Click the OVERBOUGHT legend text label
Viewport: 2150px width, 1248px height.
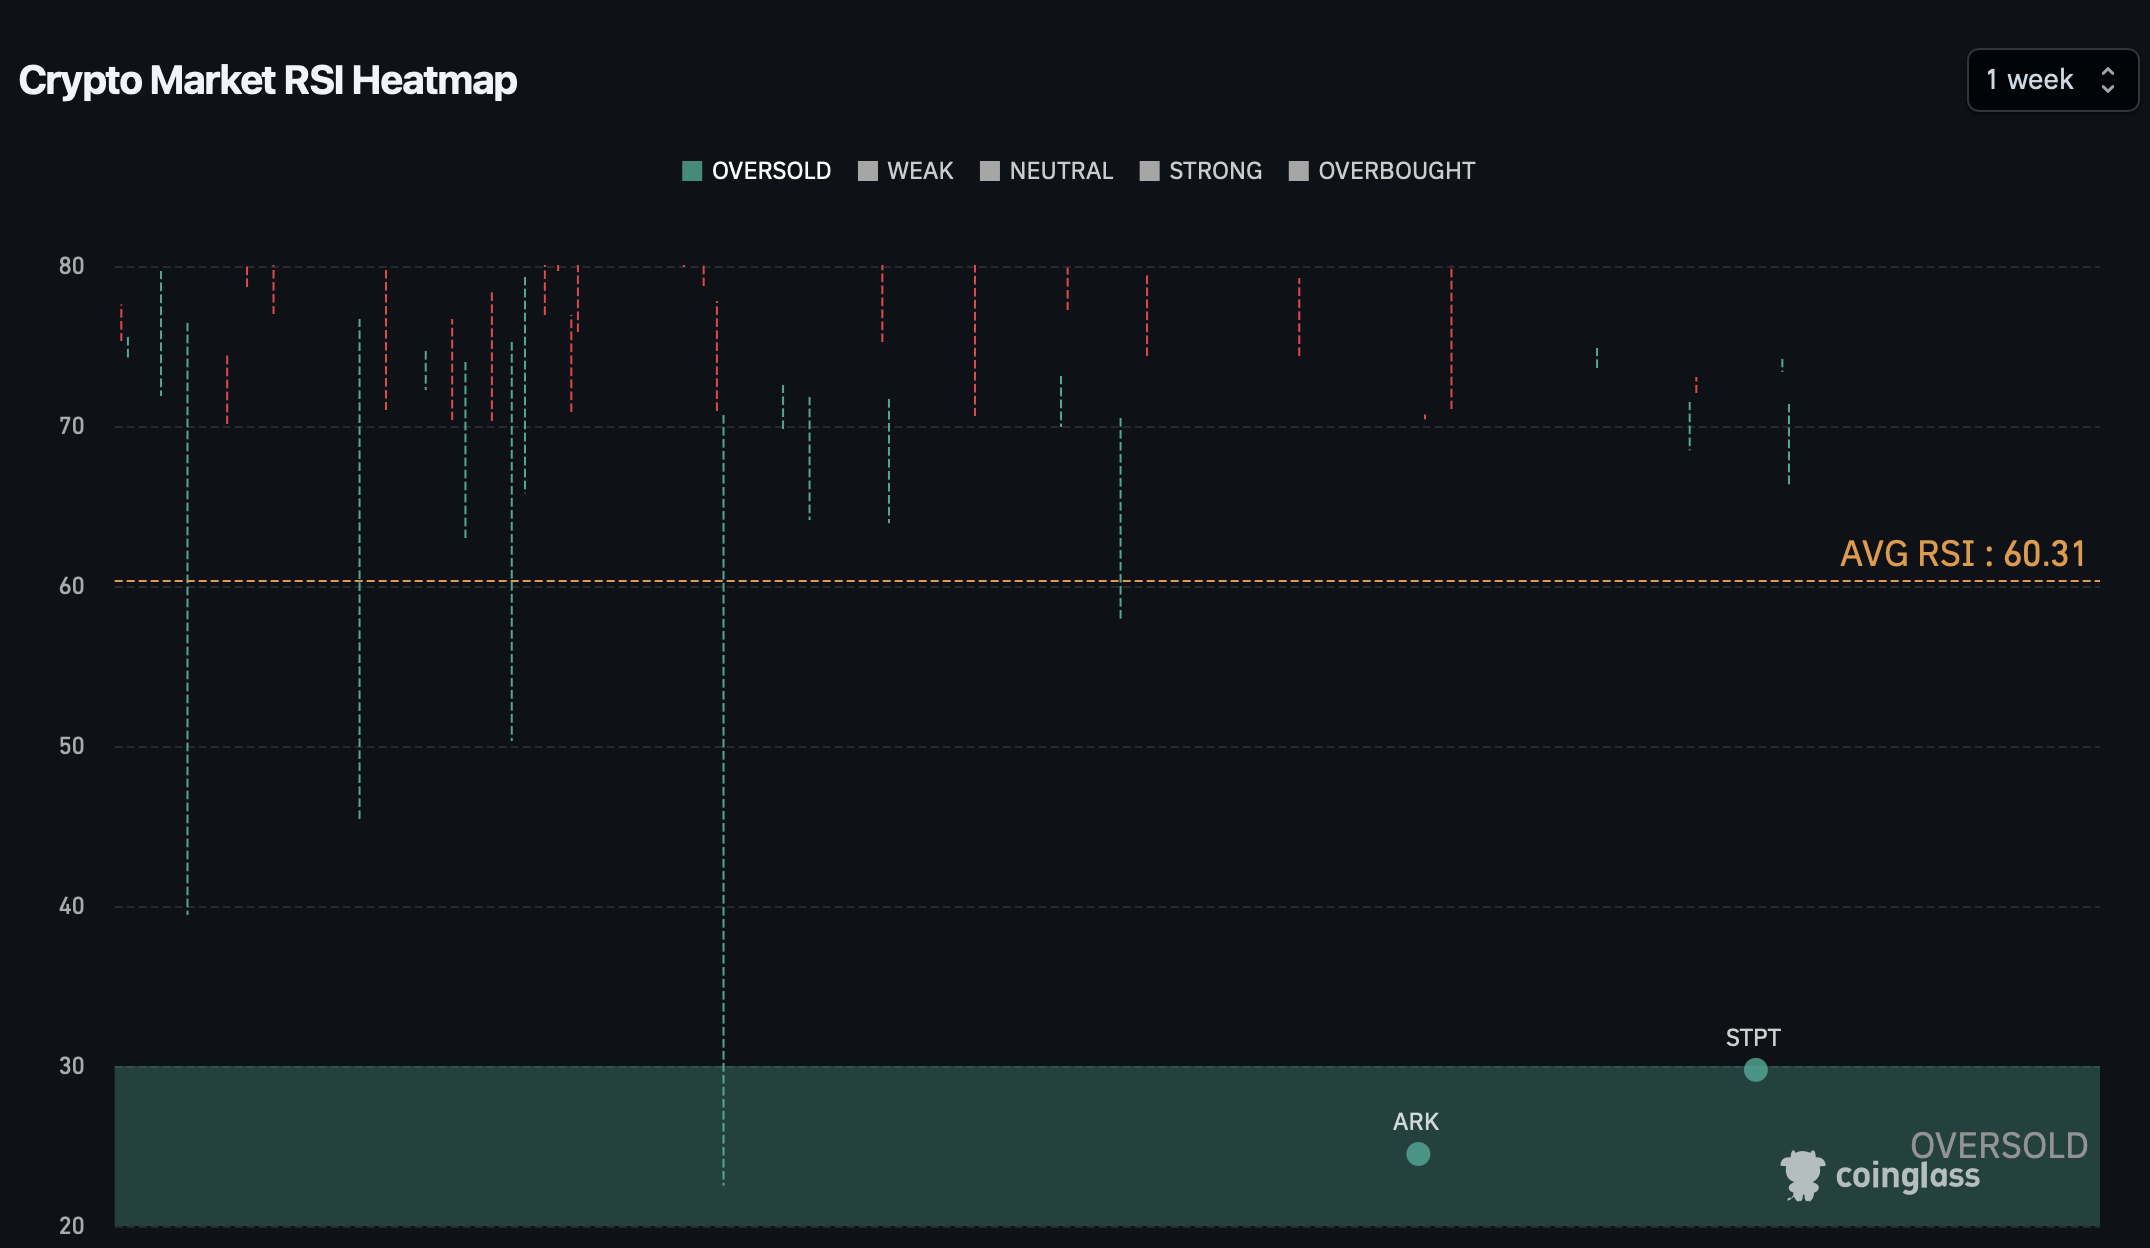tap(1396, 171)
